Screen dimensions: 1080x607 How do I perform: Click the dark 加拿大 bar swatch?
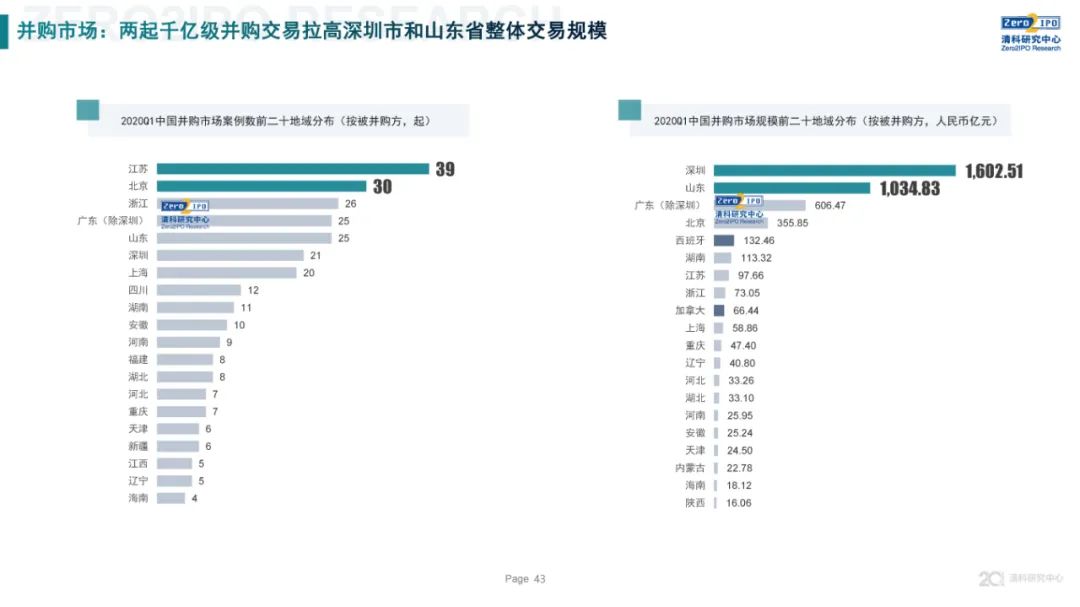click(719, 311)
